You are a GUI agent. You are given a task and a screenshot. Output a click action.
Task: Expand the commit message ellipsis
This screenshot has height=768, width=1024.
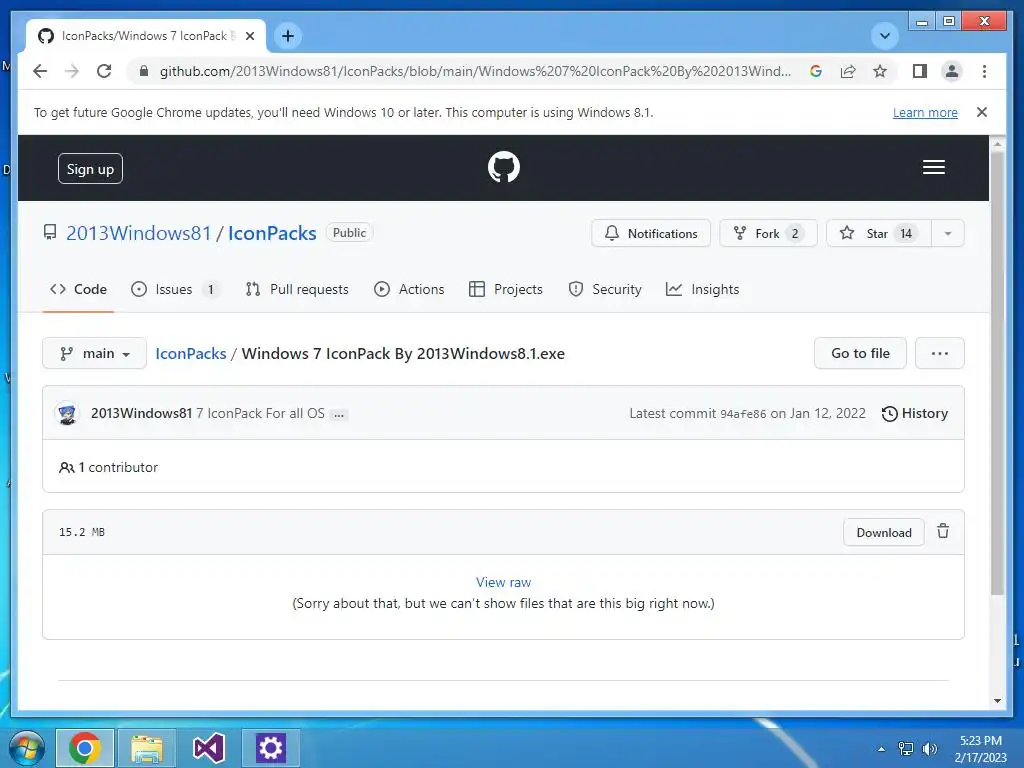pos(339,415)
